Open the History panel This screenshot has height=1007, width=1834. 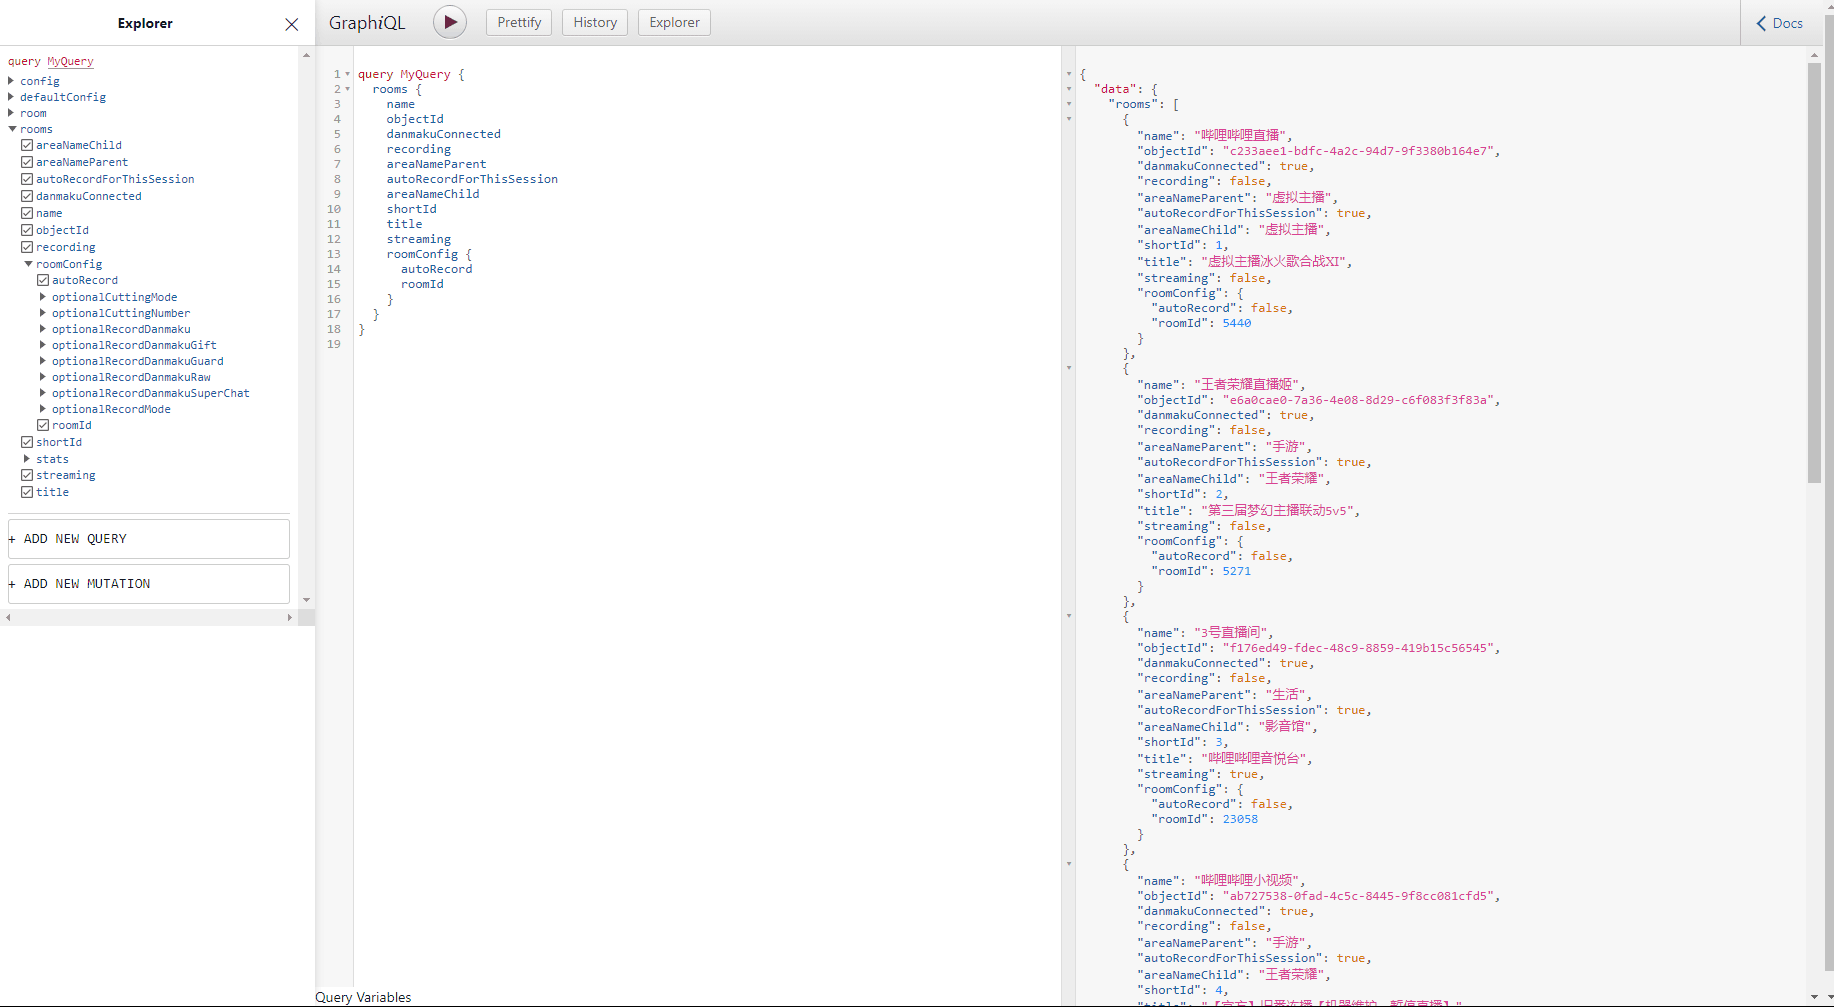click(594, 21)
